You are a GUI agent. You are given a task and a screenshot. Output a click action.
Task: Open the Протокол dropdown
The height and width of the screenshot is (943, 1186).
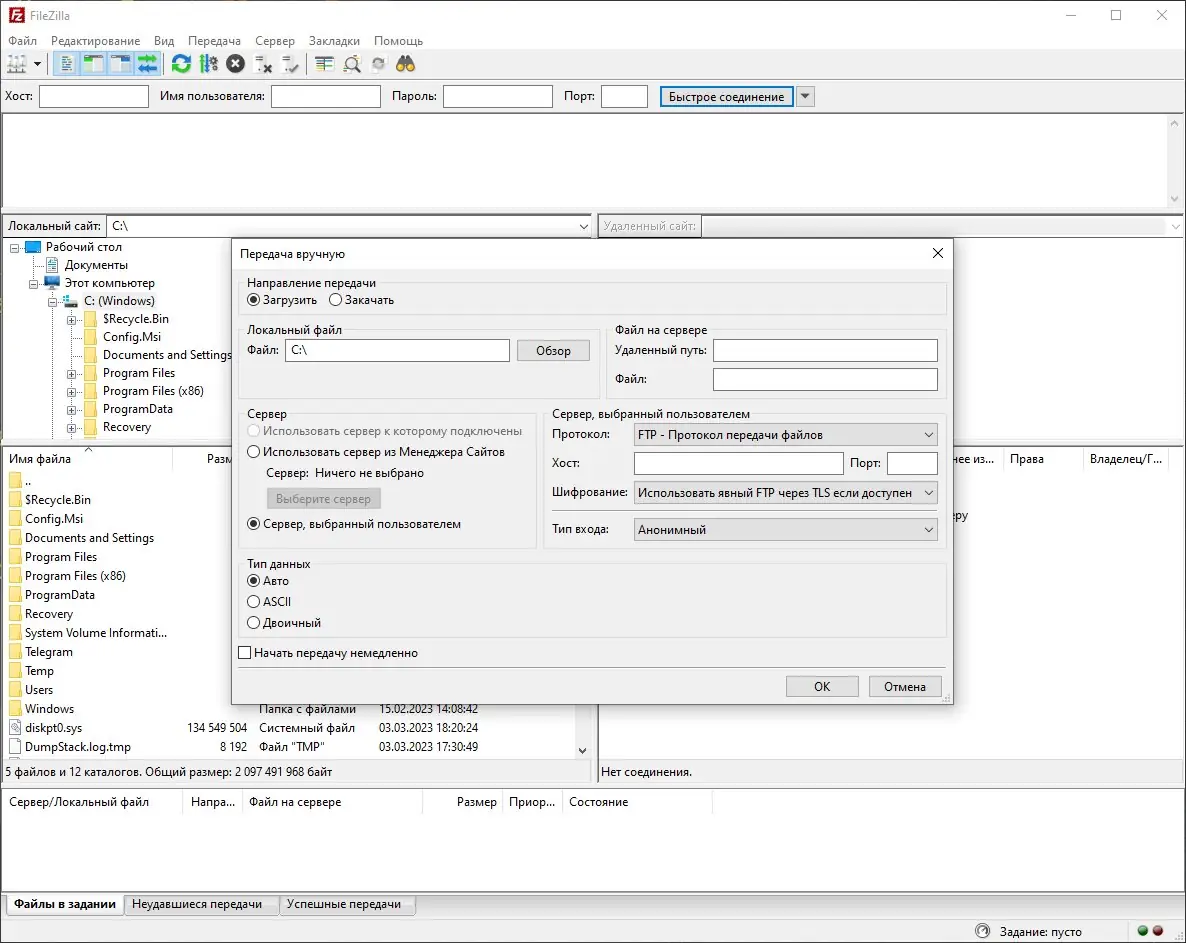pos(786,435)
